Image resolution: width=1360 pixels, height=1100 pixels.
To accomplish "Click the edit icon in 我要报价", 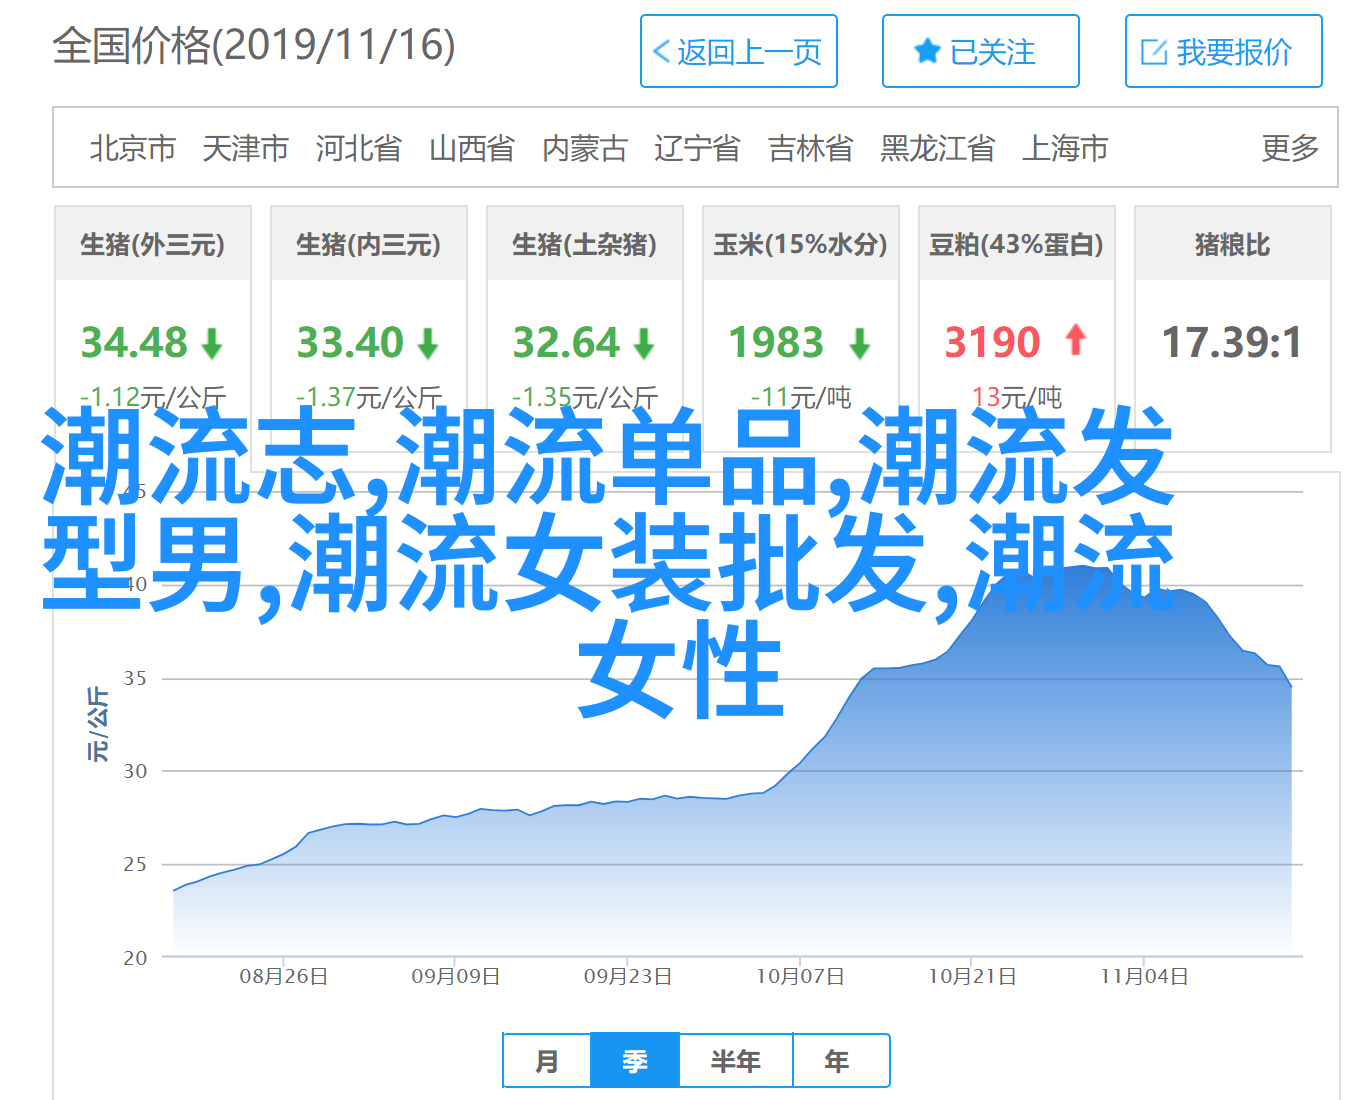I will click(x=1154, y=52).
